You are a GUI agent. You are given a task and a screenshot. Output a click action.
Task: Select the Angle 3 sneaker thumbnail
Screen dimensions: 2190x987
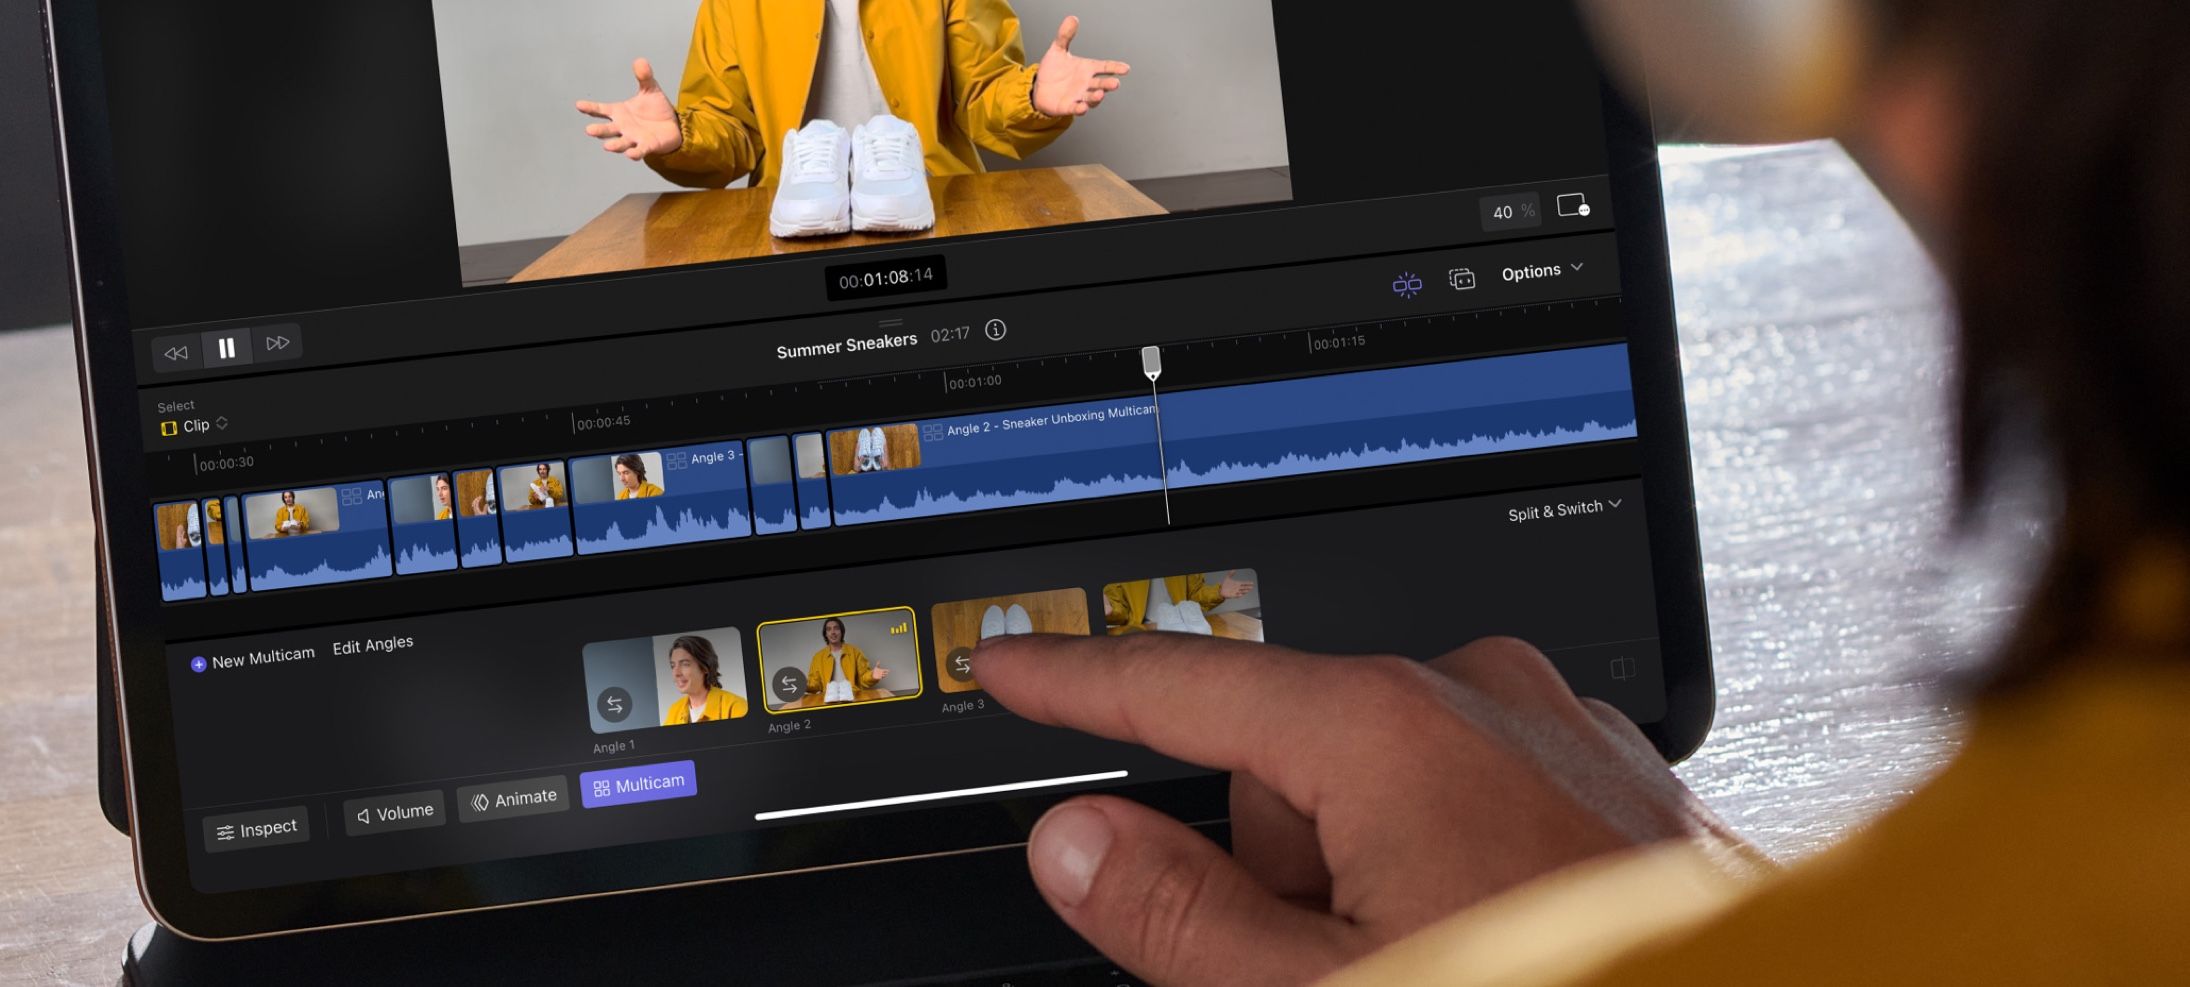click(1010, 640)
